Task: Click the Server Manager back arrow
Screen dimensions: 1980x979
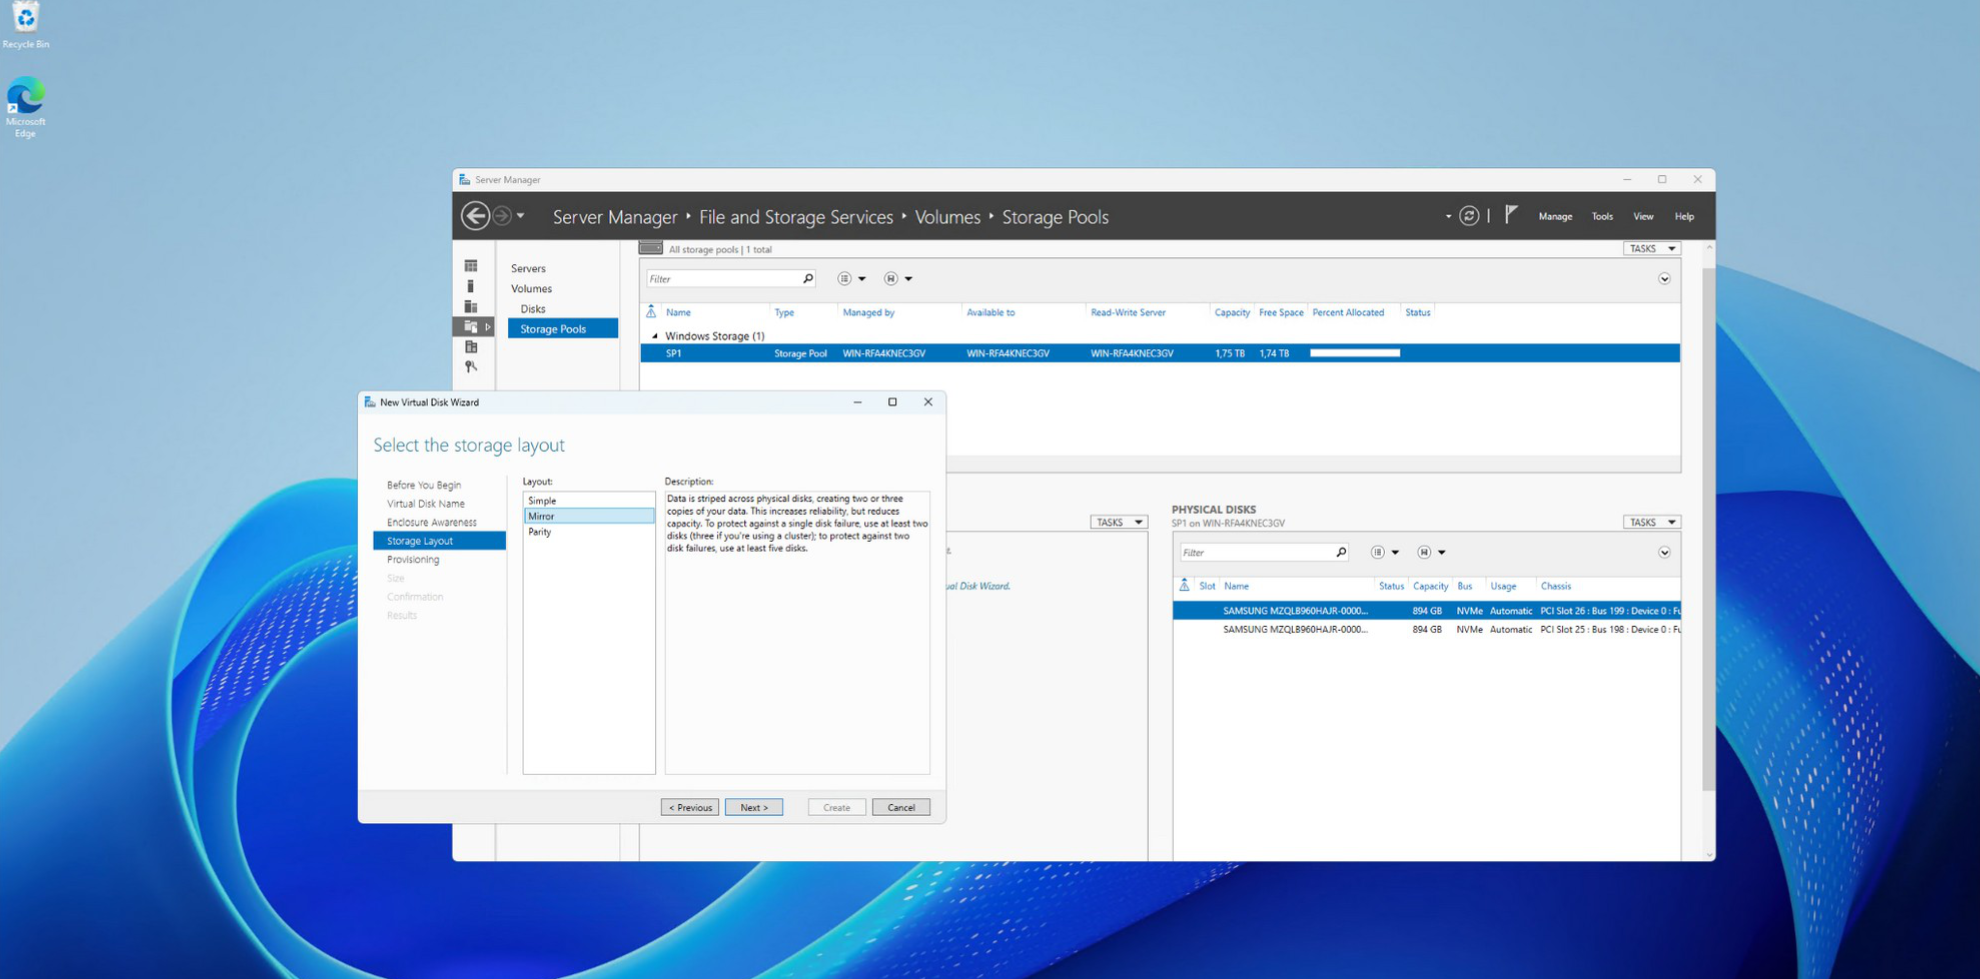Action: tap(475, 216)
